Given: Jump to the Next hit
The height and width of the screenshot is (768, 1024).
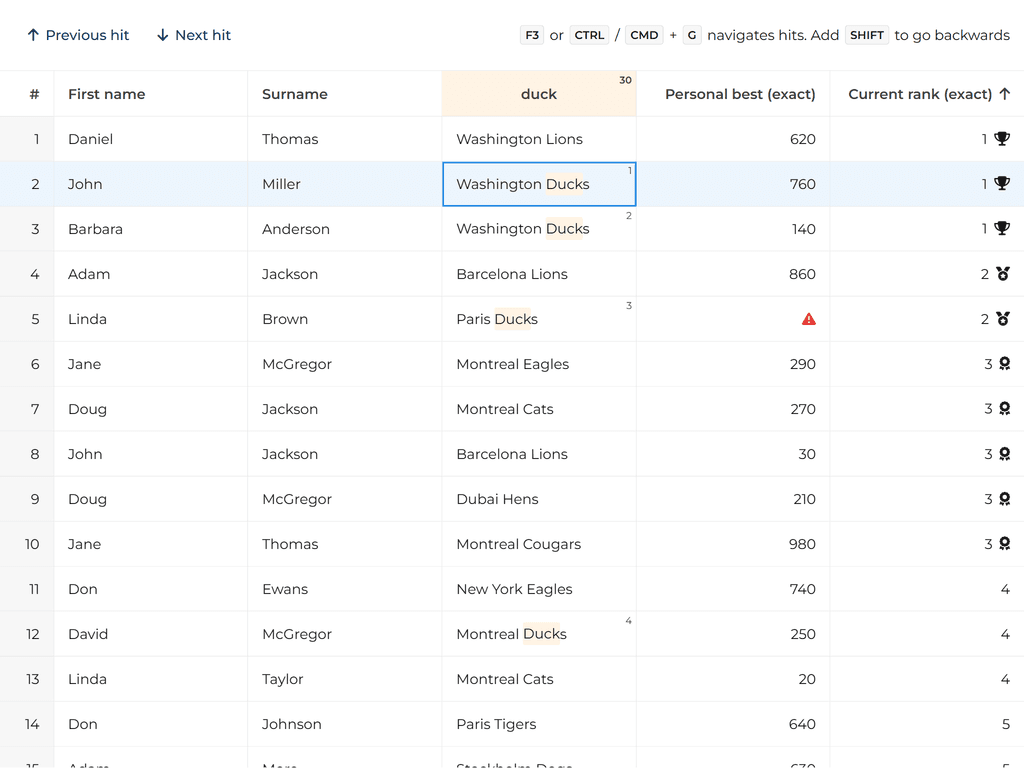Looking at the screenshot, I should 193,35.
